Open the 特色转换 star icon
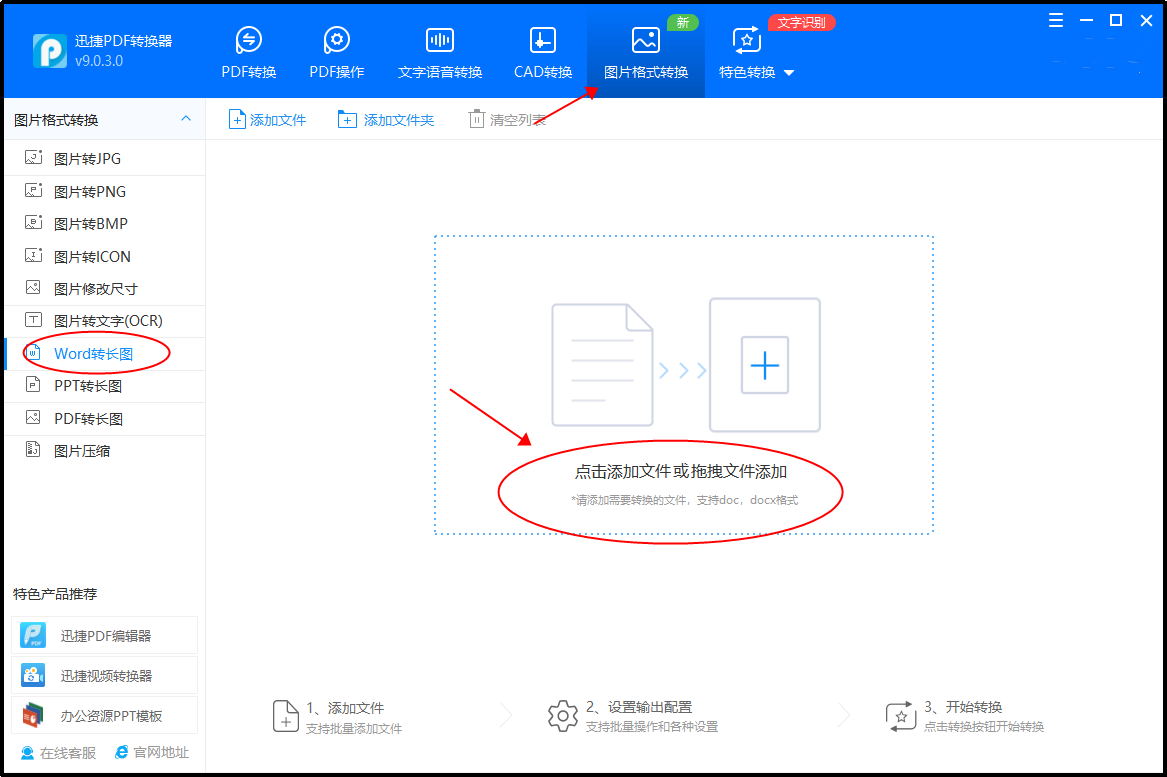 746,39
